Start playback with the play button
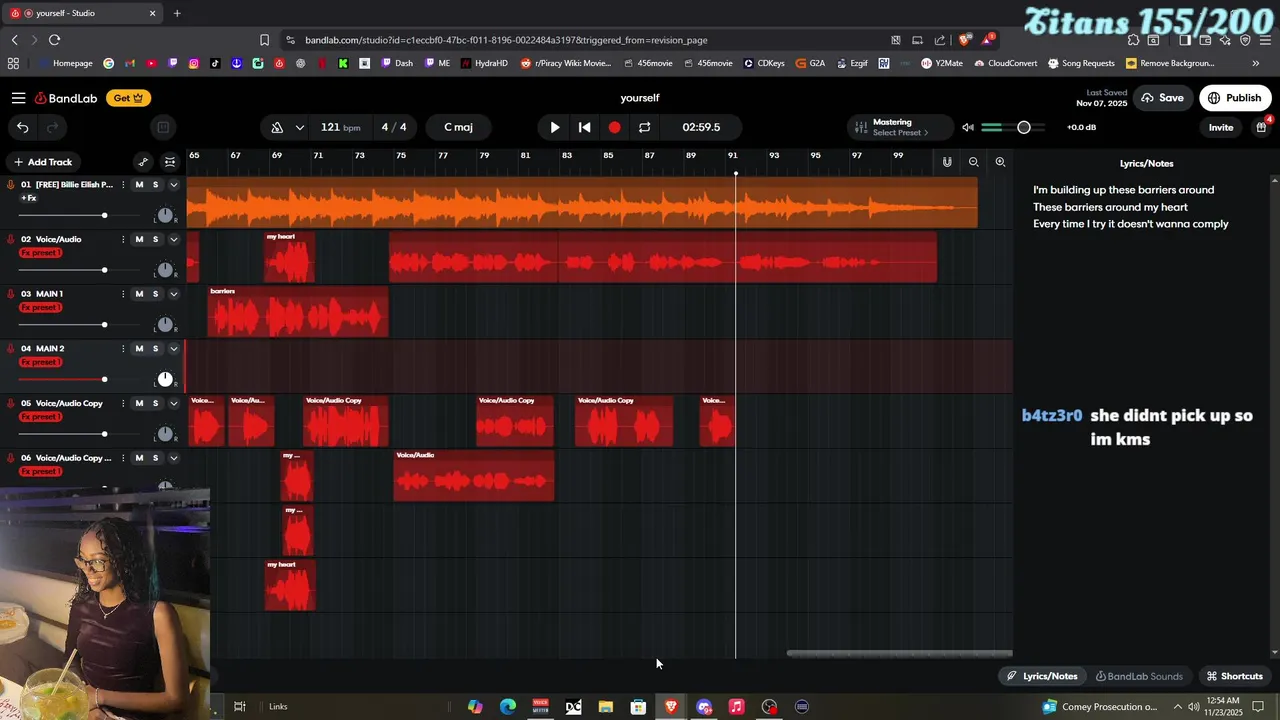This screenshot has width=1280, height=720. (x=555, y=127)
